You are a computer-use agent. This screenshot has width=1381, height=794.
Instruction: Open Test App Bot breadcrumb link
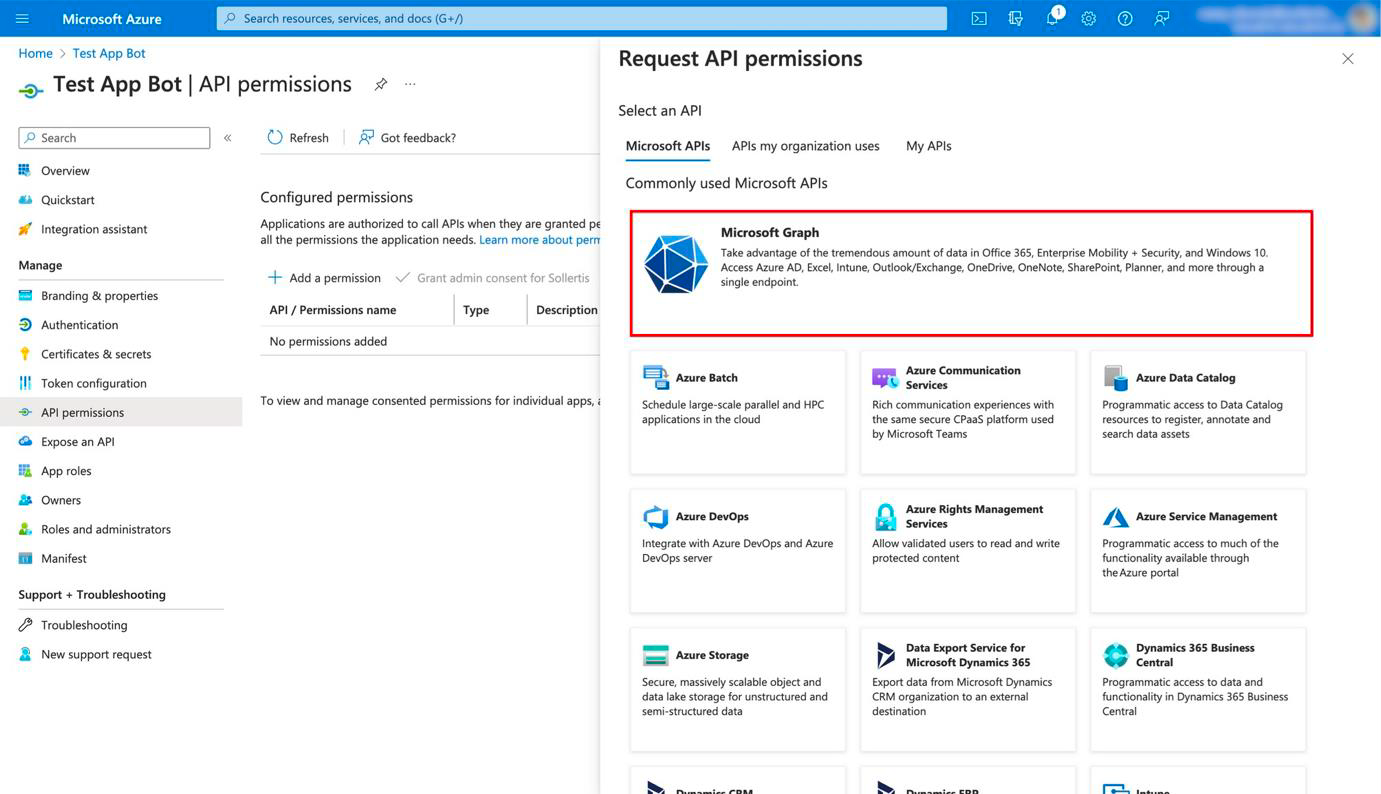[109, 53]
